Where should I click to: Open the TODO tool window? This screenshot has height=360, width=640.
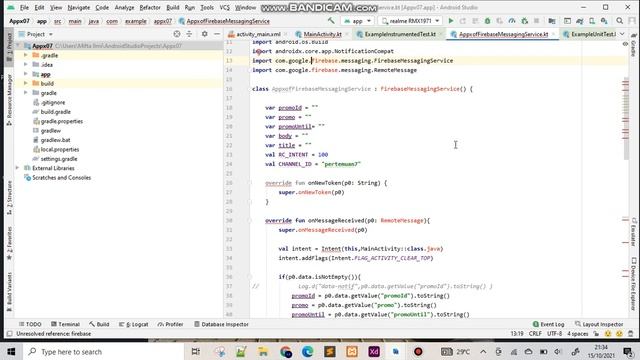coord(30,324)
